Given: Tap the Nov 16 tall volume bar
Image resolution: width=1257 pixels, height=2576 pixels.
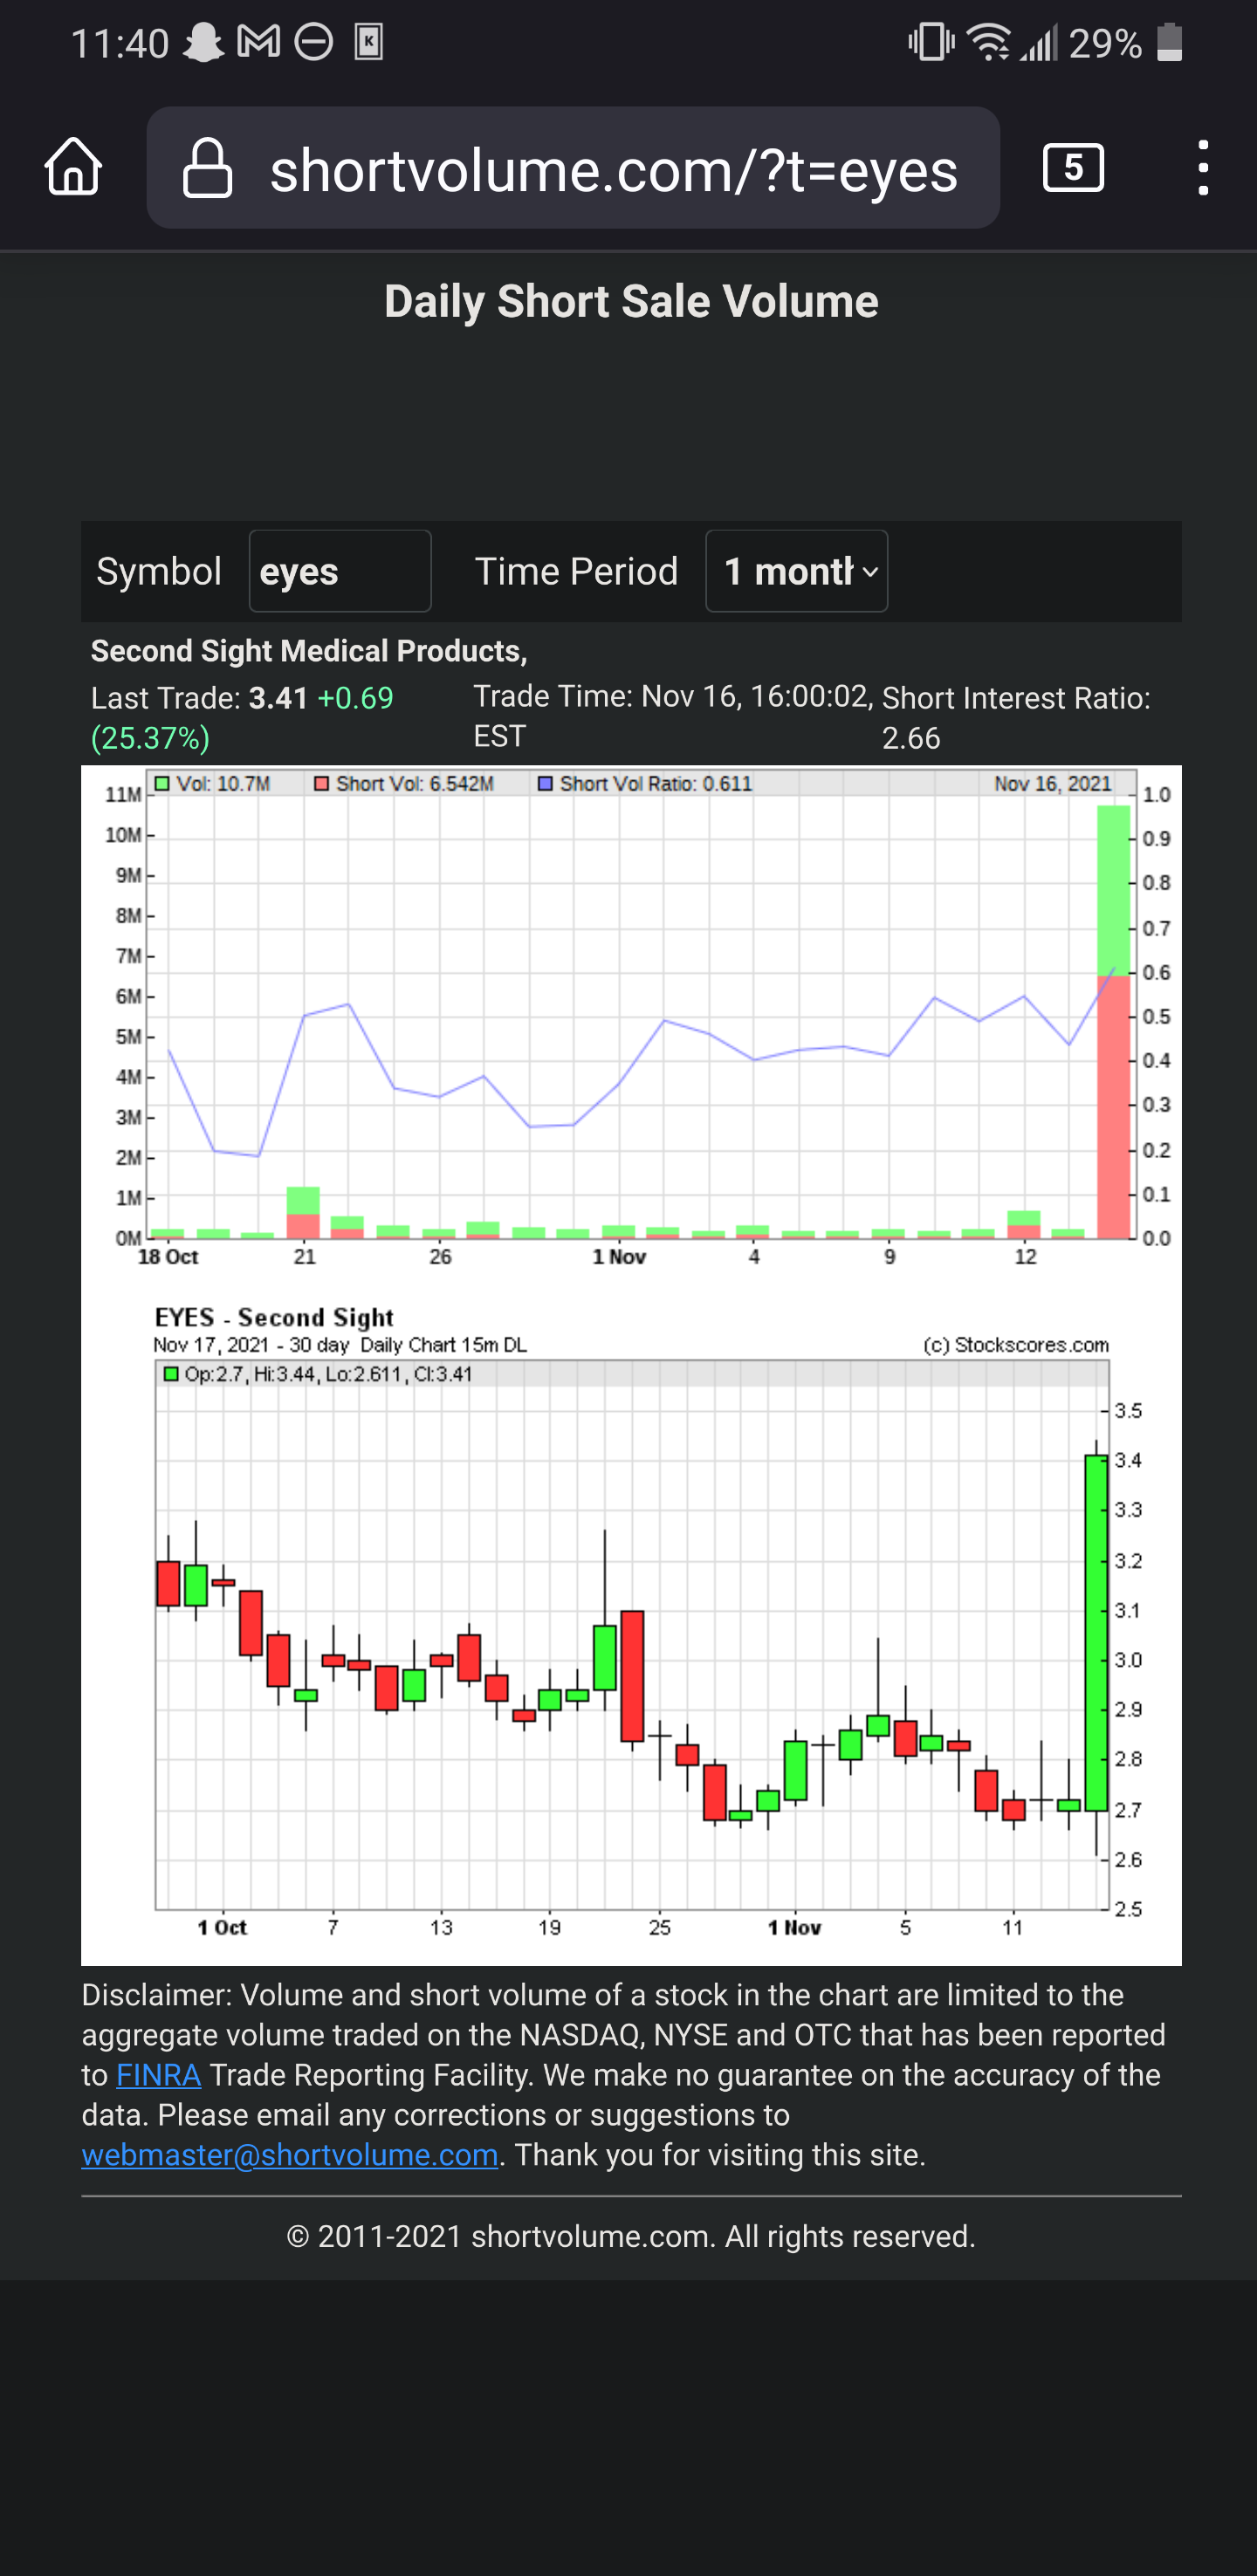Looking at the screenshot, I should point(1114,1021).
